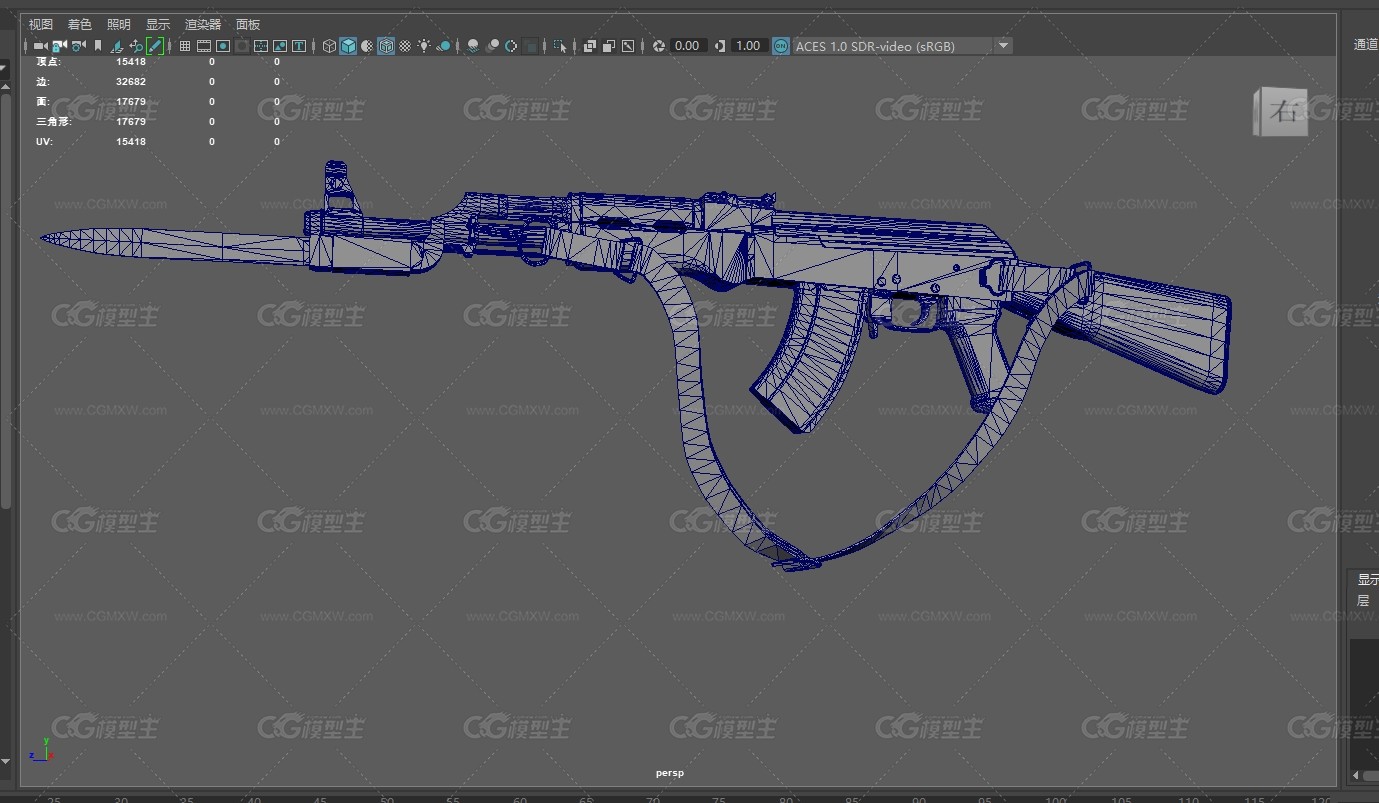This screenshot has width=1379, height=803.
Task: Toggle the Field Chart overlay
Action: tap(261, 46)
